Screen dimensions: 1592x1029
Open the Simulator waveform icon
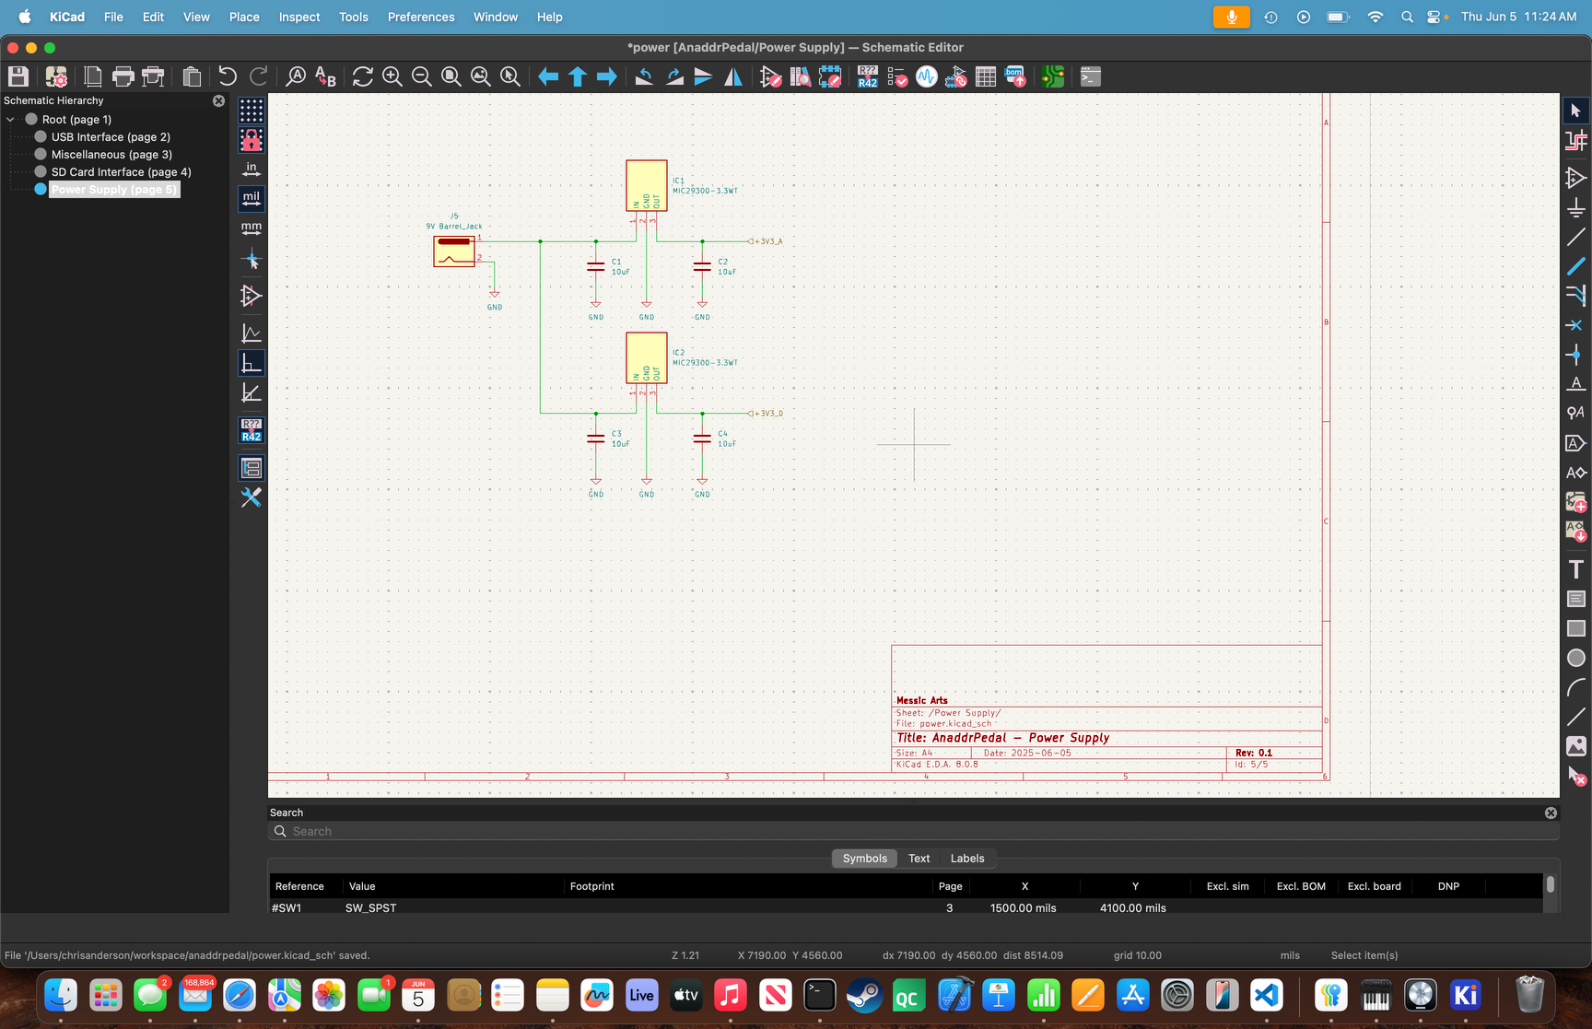pyautogui.click(x=927, y=76)
